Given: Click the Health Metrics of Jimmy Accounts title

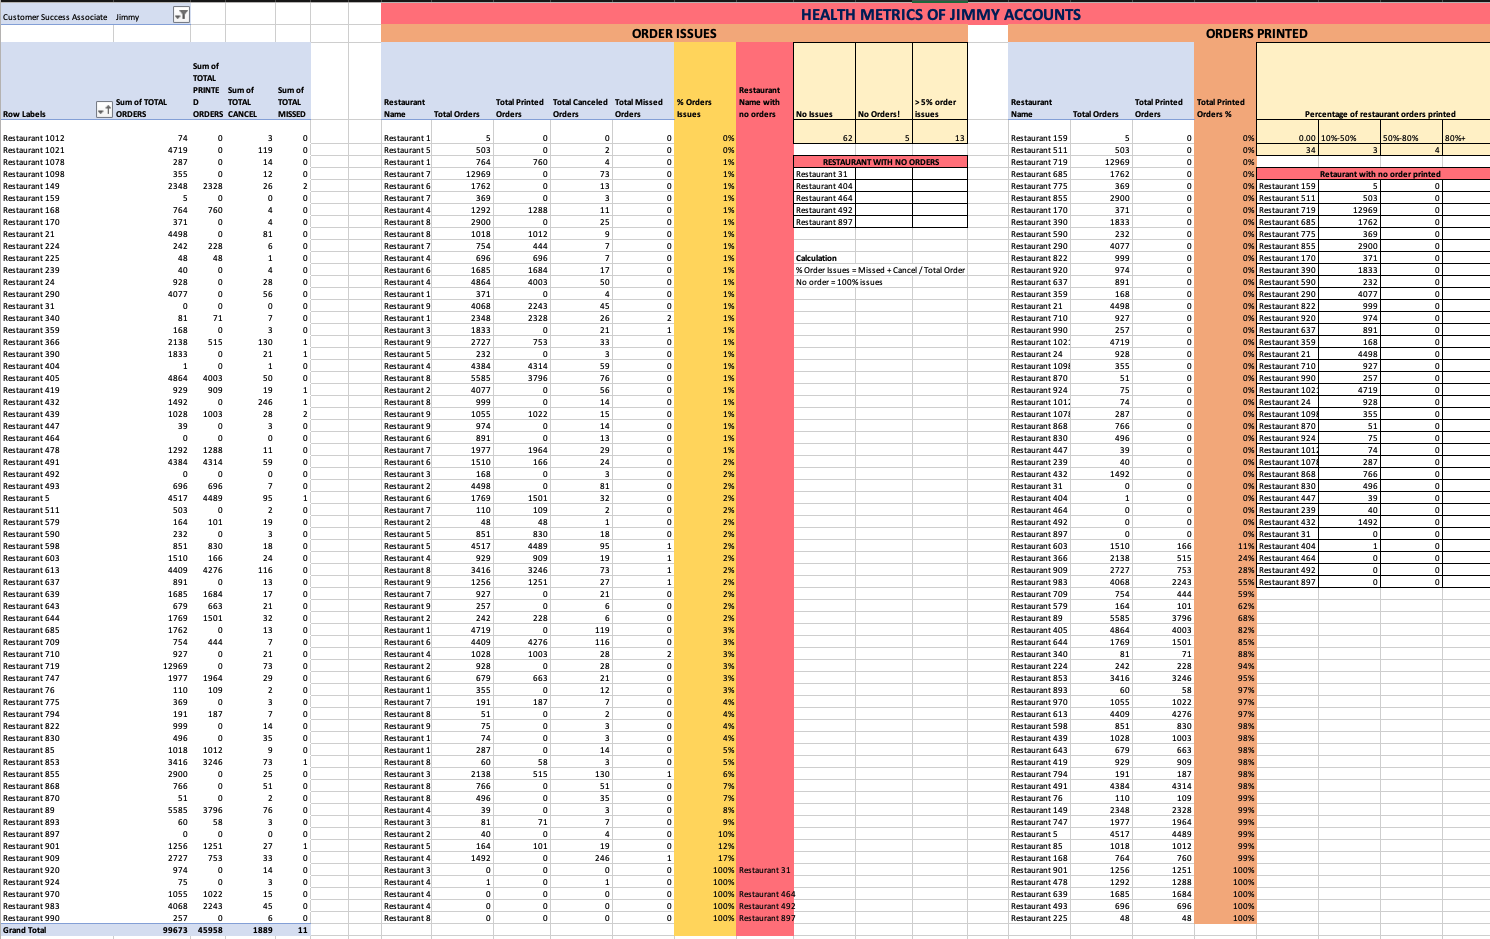Looking at the screenshot, I should tap(939, 15).
